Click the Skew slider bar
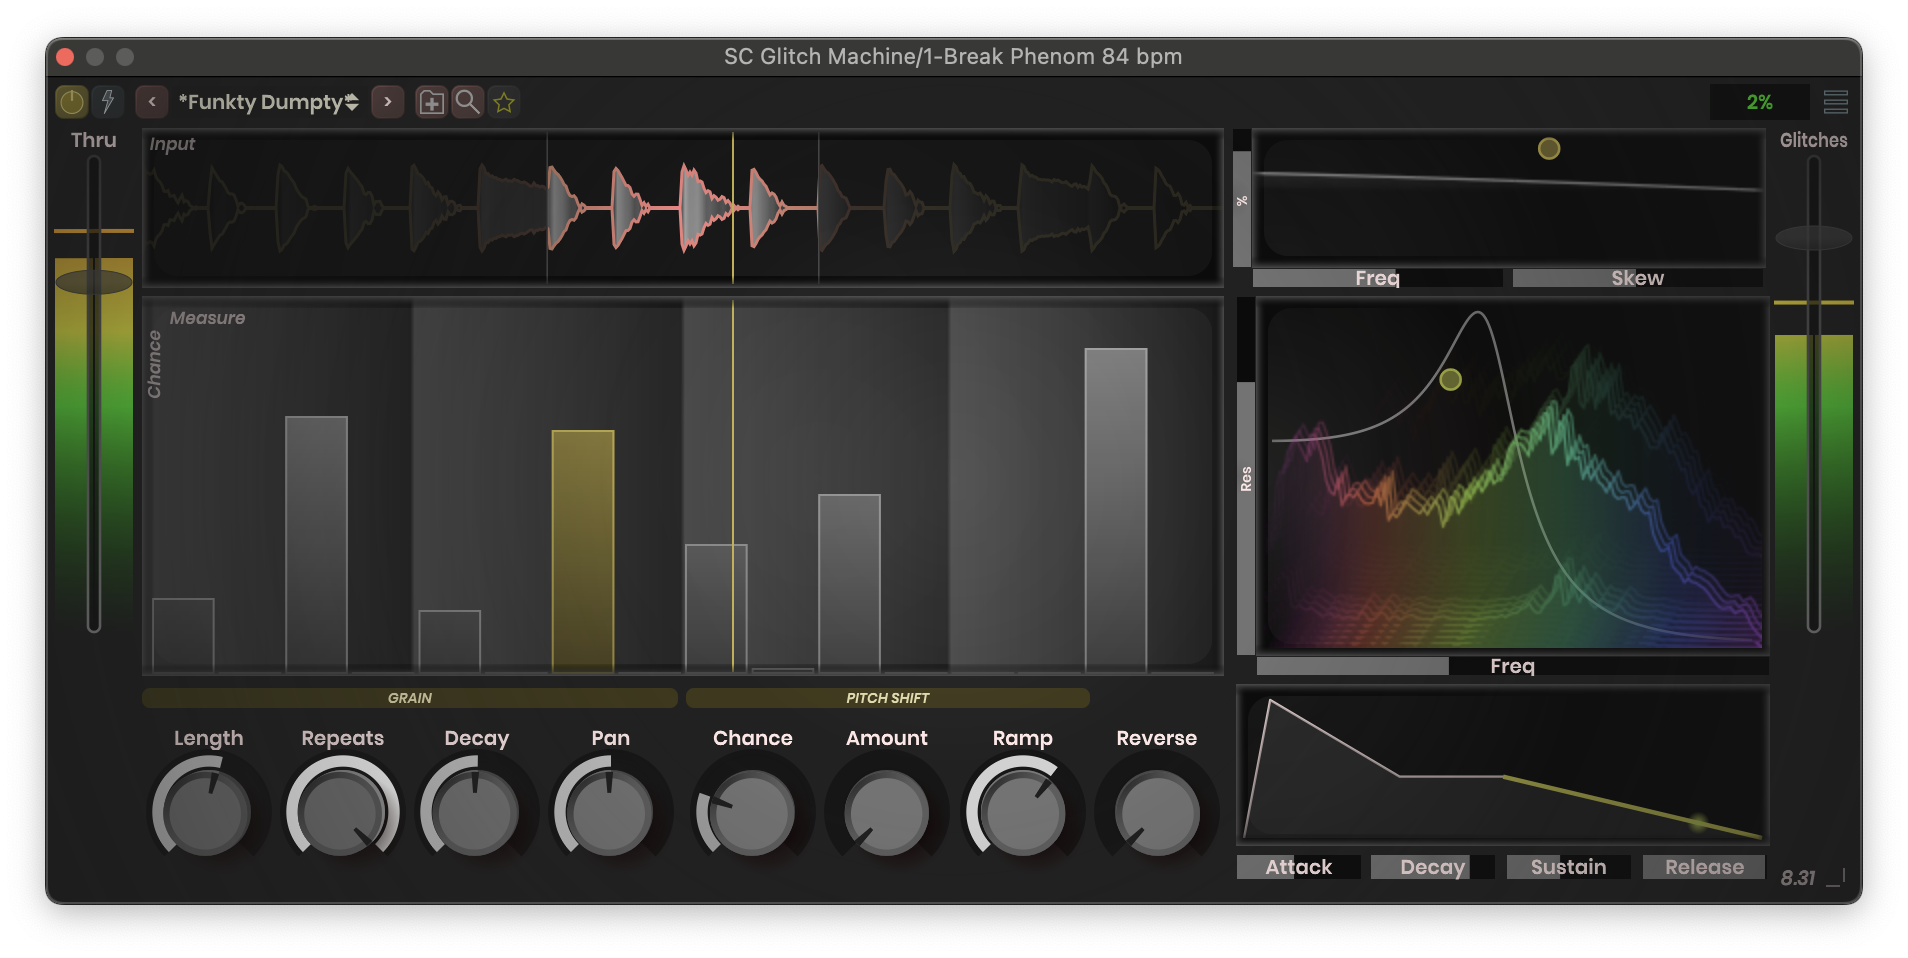This screenshot has width=1908, height=958. tap(1637, 278)
